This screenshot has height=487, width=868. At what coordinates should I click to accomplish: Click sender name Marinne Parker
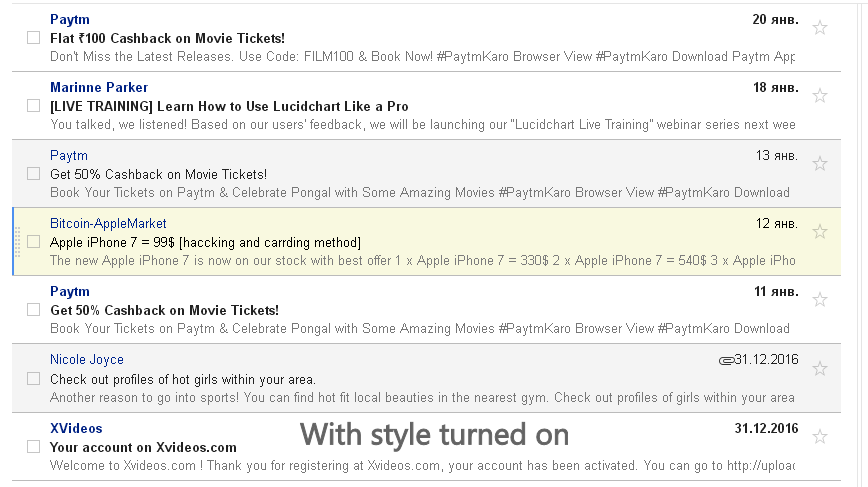click(x=99, y=87)
